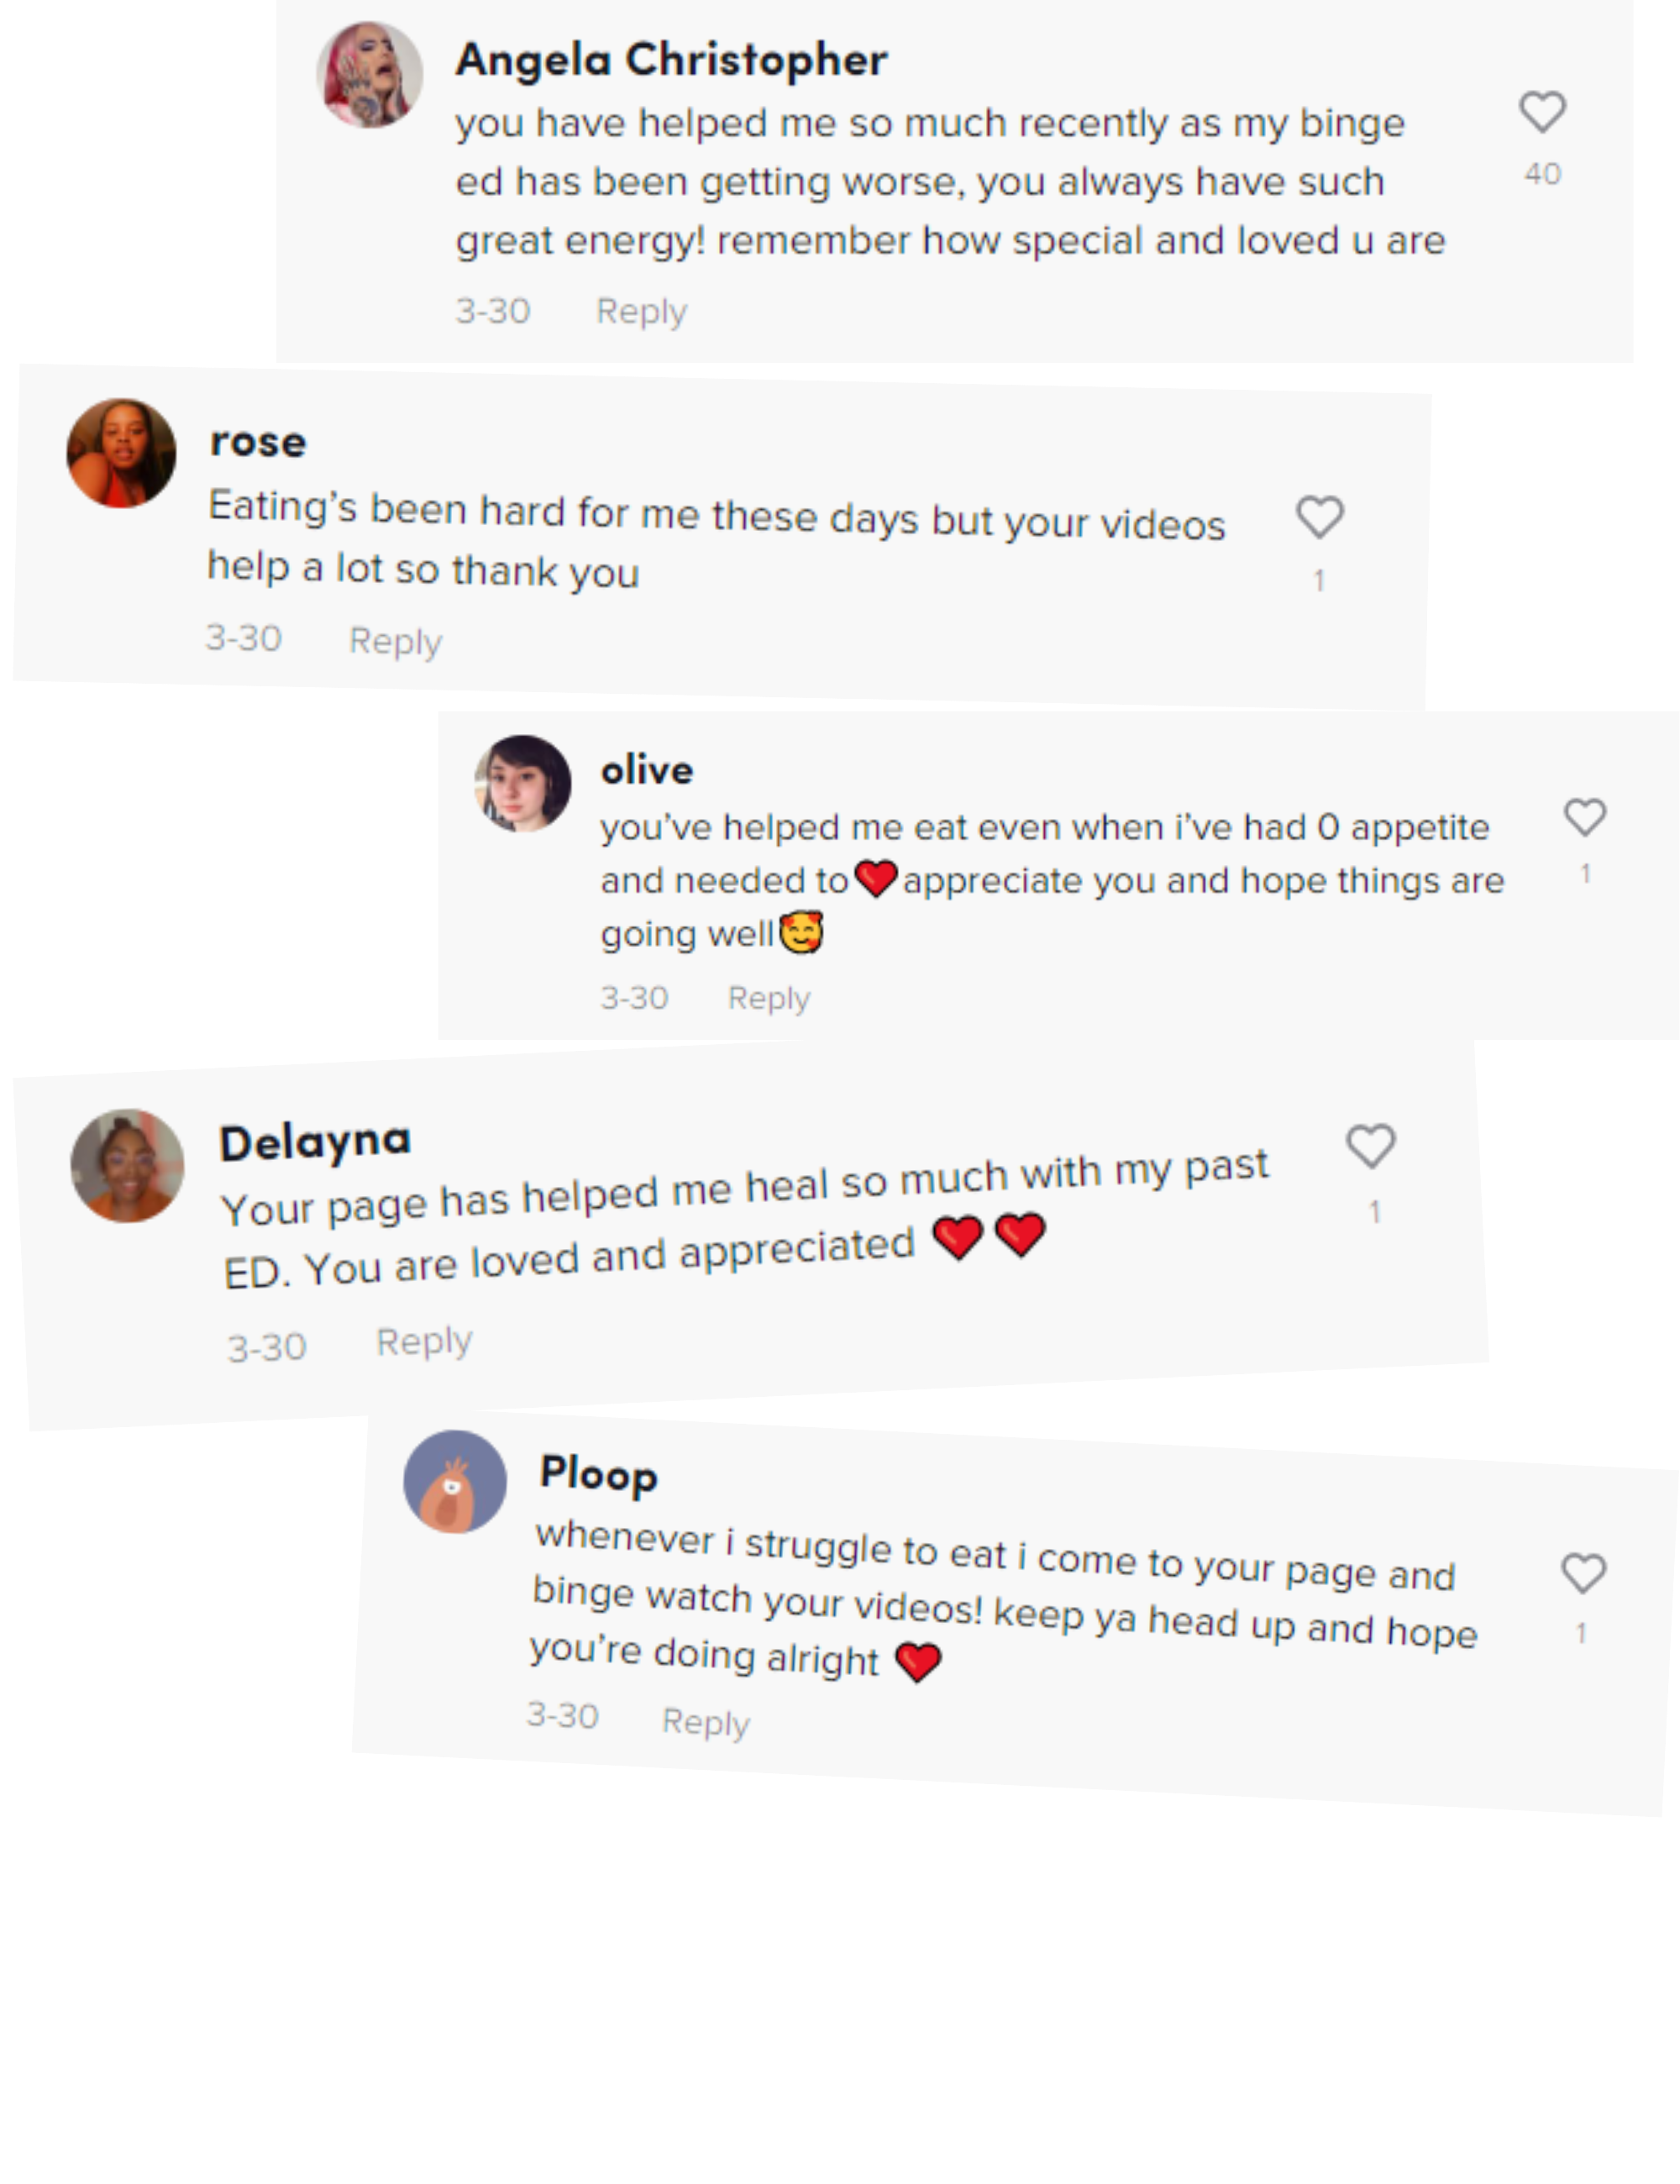Reply to rose's comment
This screenshot has width=1680, height=2184.
pyautogui.click(x=395, y=641)
